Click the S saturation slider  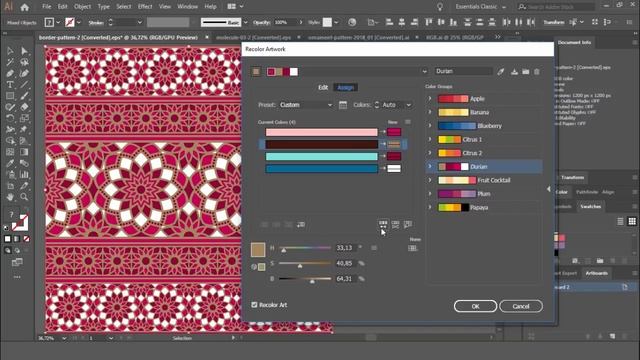click(x=306, y=264)
